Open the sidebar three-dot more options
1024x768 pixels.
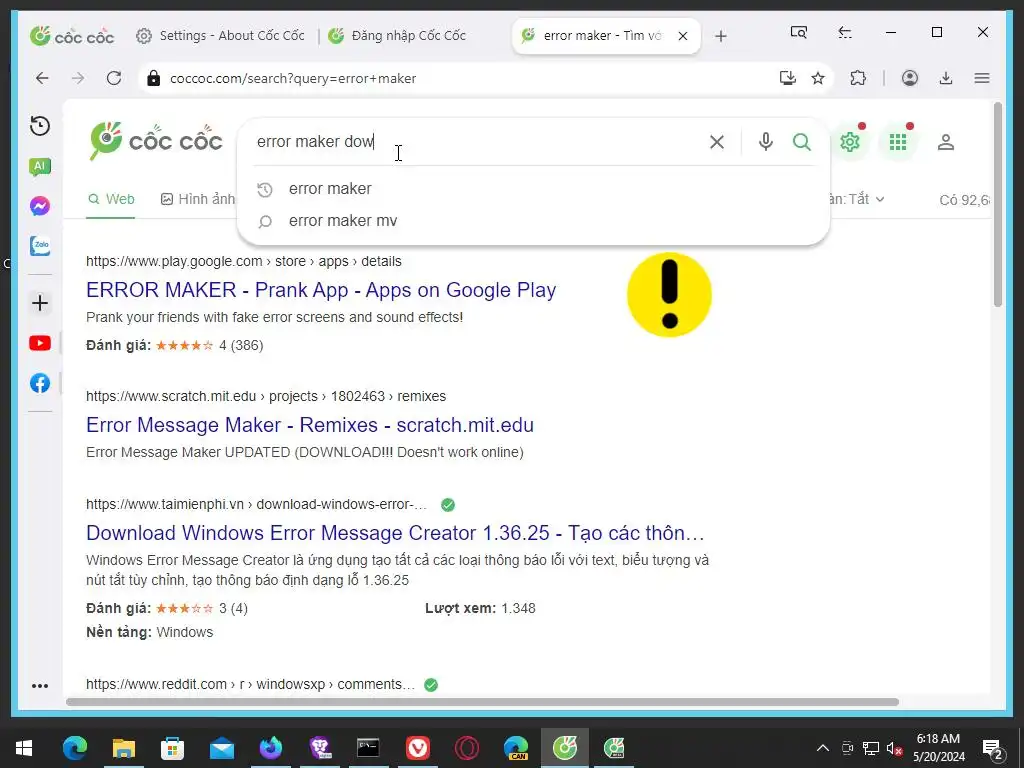click(x=40, y=686)
